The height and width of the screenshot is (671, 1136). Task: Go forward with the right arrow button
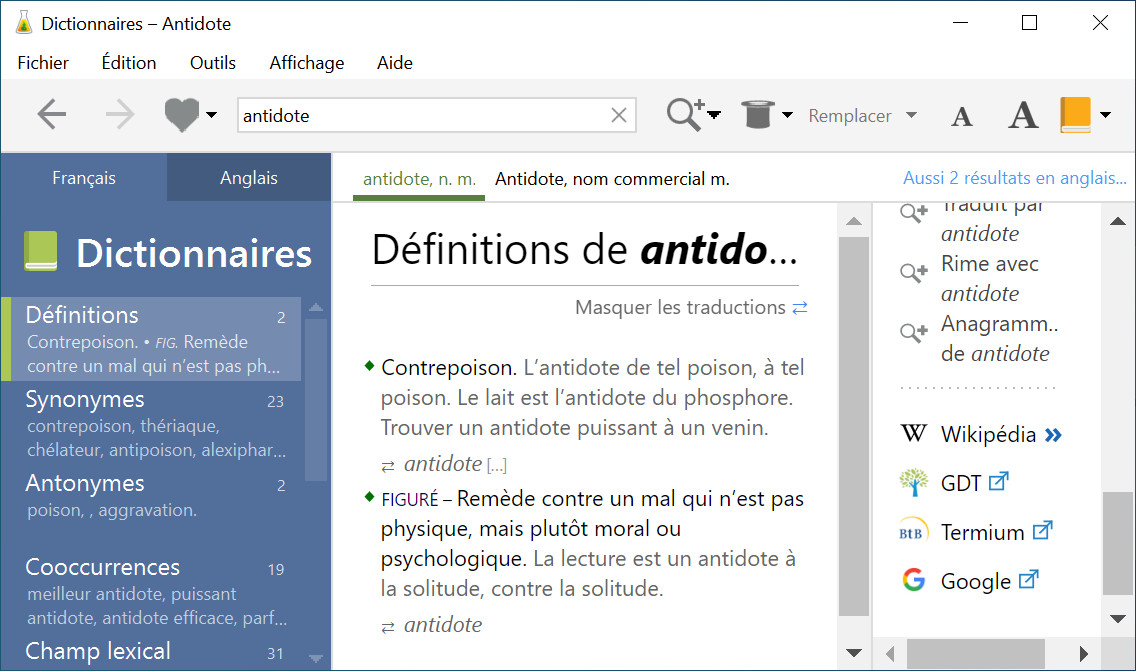point(120,114)
